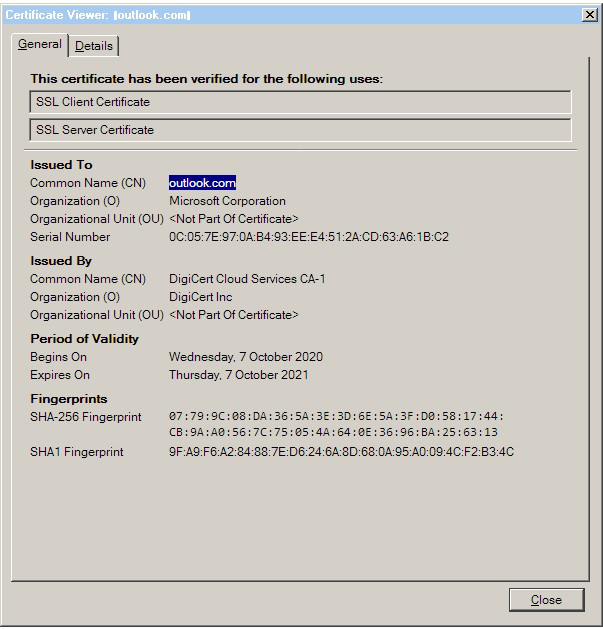
Task: Close the Certificate Viewer window with X
Action: click(x=589, y=15)
